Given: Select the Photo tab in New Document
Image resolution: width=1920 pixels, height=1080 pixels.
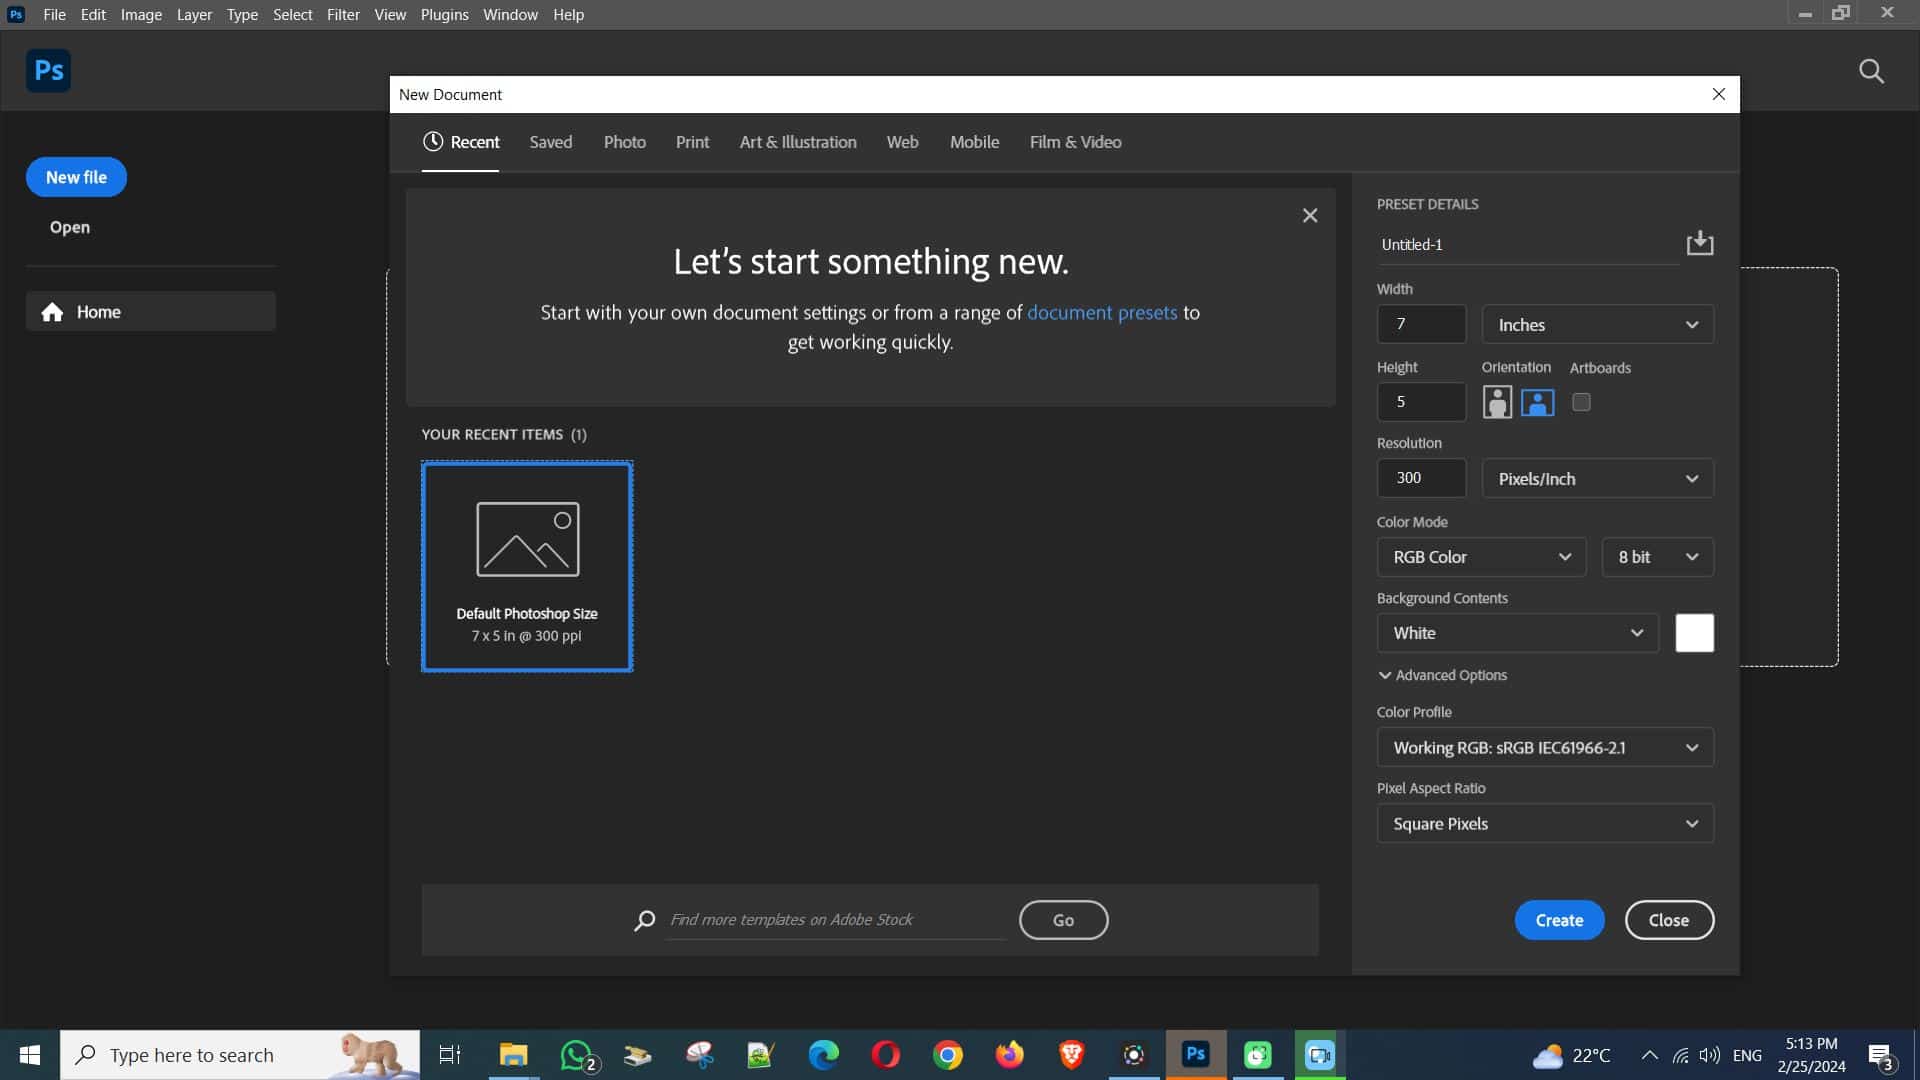Looking at the screenshot, I should [624, 141].
